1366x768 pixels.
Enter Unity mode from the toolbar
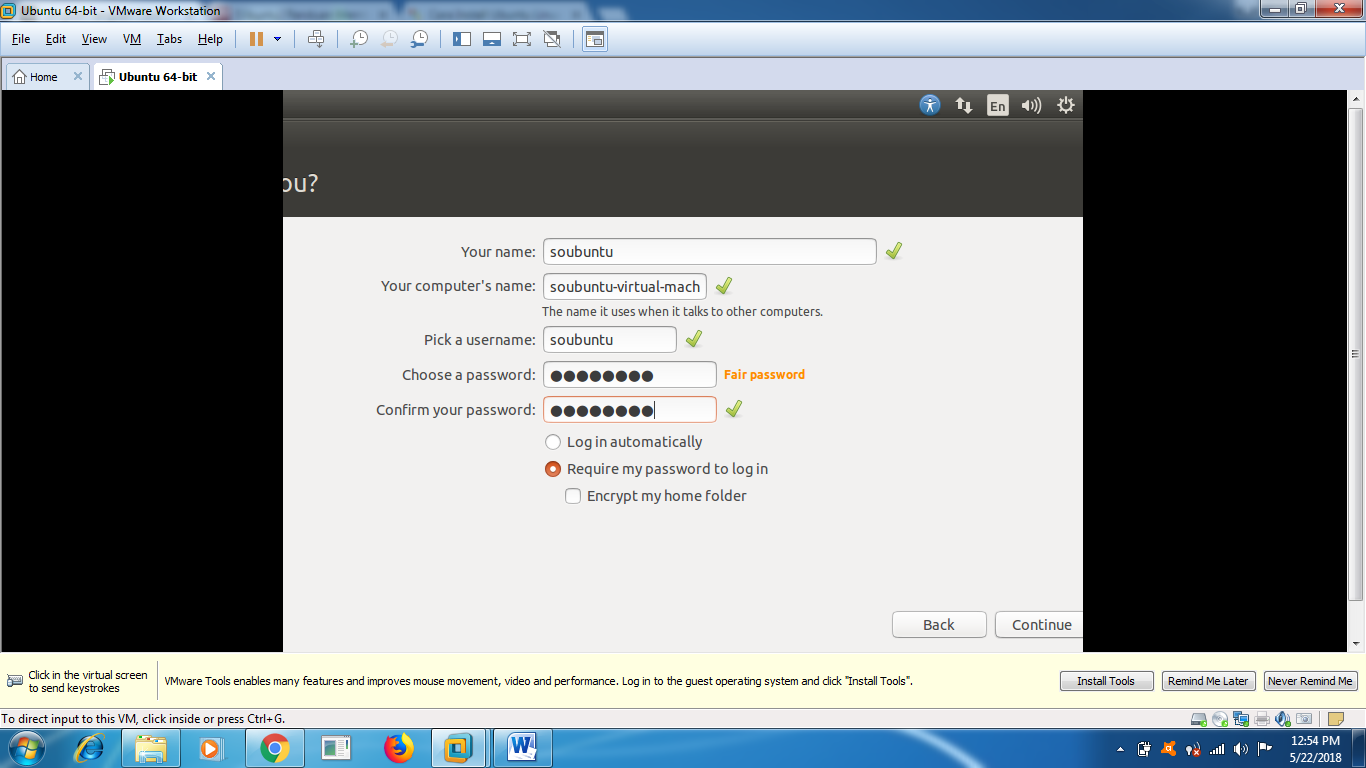[553, 39]
